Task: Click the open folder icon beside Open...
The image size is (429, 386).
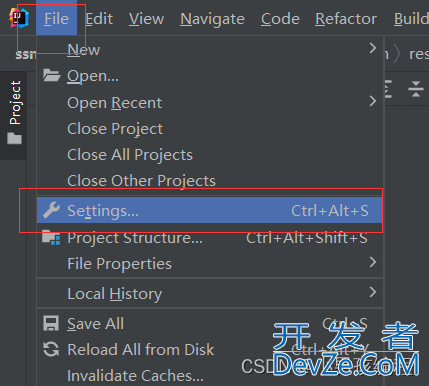Action: pos(52,75)
